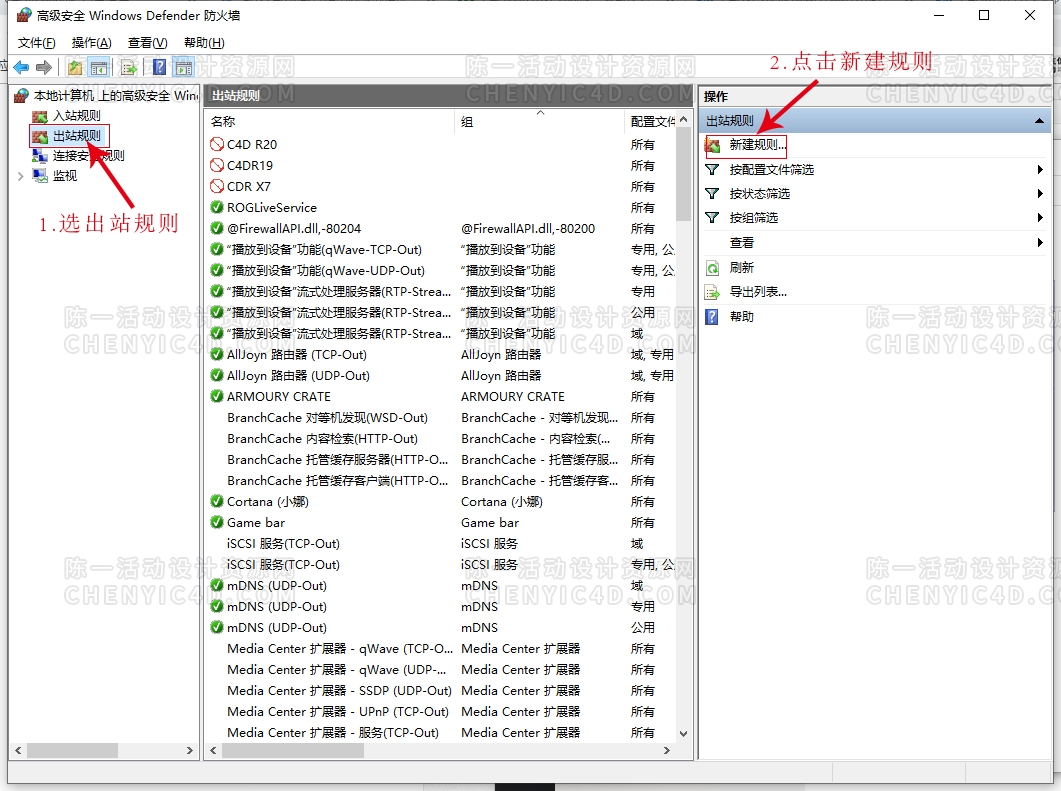Screen dimensions: 1061x791
Task: Click the Forward arrow toolbar icon
Action: [44, 67]
